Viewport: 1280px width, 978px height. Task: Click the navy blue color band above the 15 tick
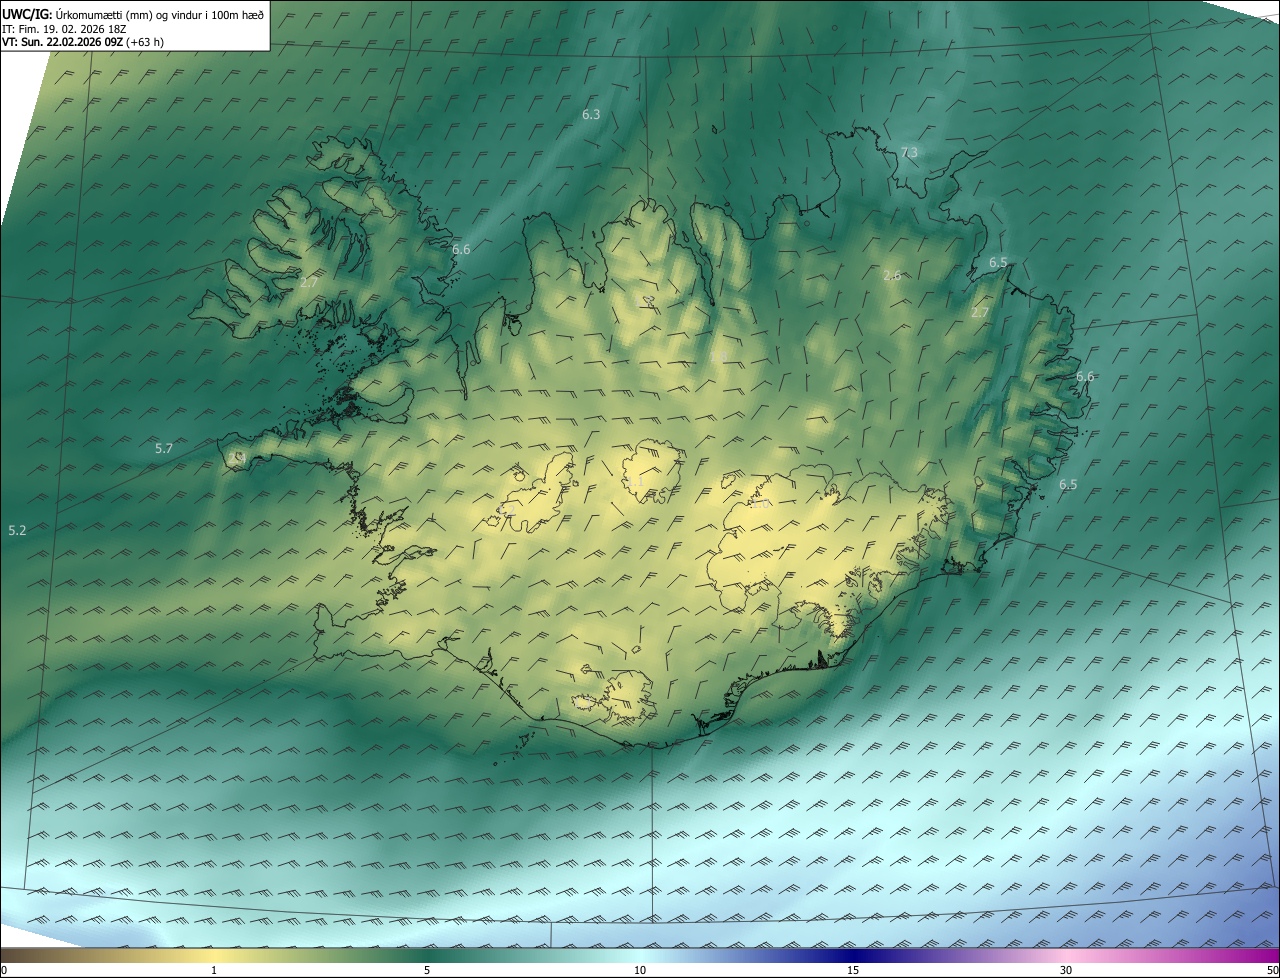coord(853,955)
